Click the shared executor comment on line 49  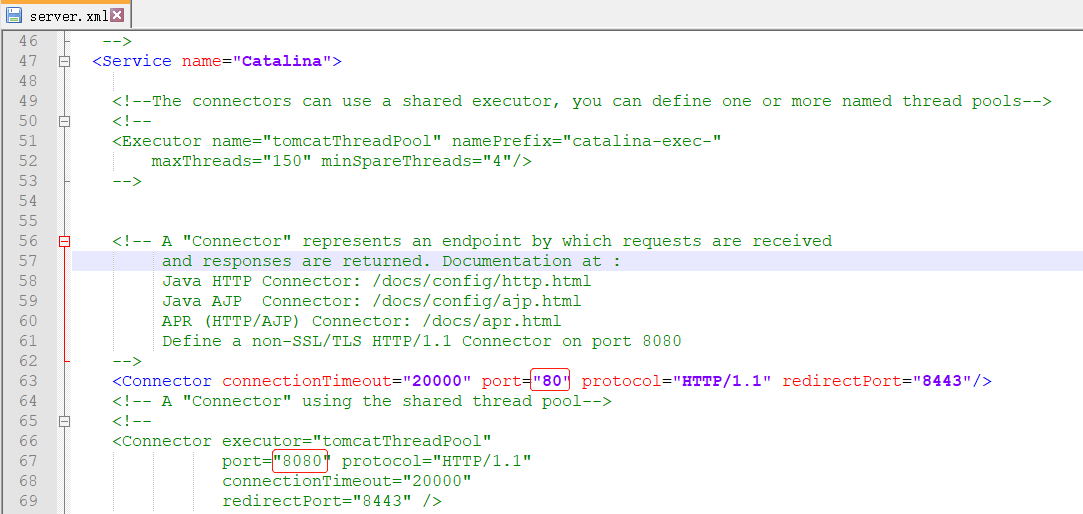pos(582,102)
